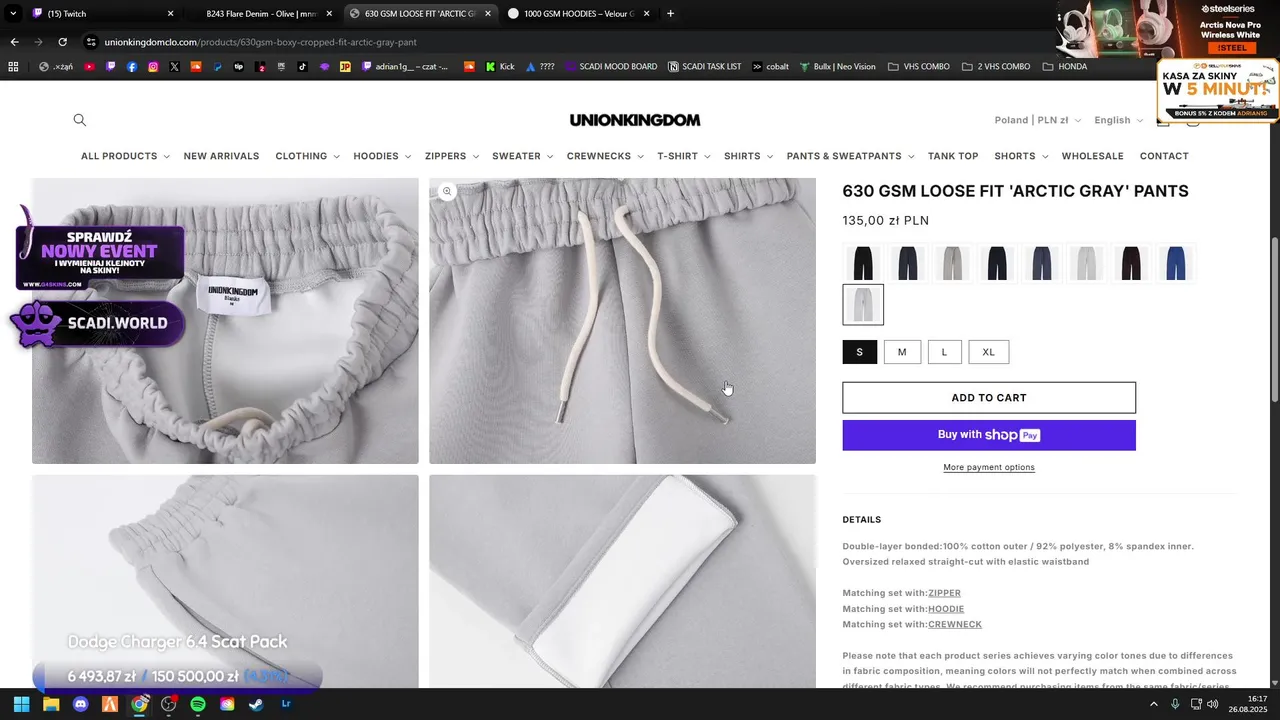Viewport: 1280px width, 720px height.
Task: Open Steam from the taskbar
Action: click(x=257, y=704)
